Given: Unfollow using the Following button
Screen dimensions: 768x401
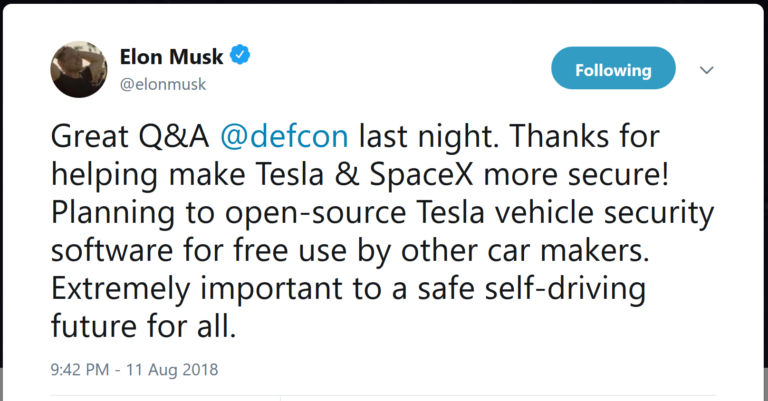Looking at the screenshot, I should [613, 68].
